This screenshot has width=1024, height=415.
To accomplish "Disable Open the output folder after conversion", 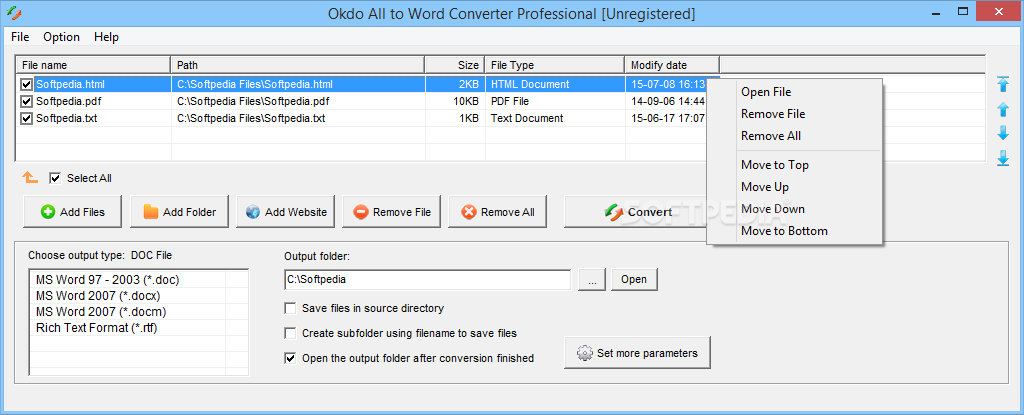I will (291, 358).
